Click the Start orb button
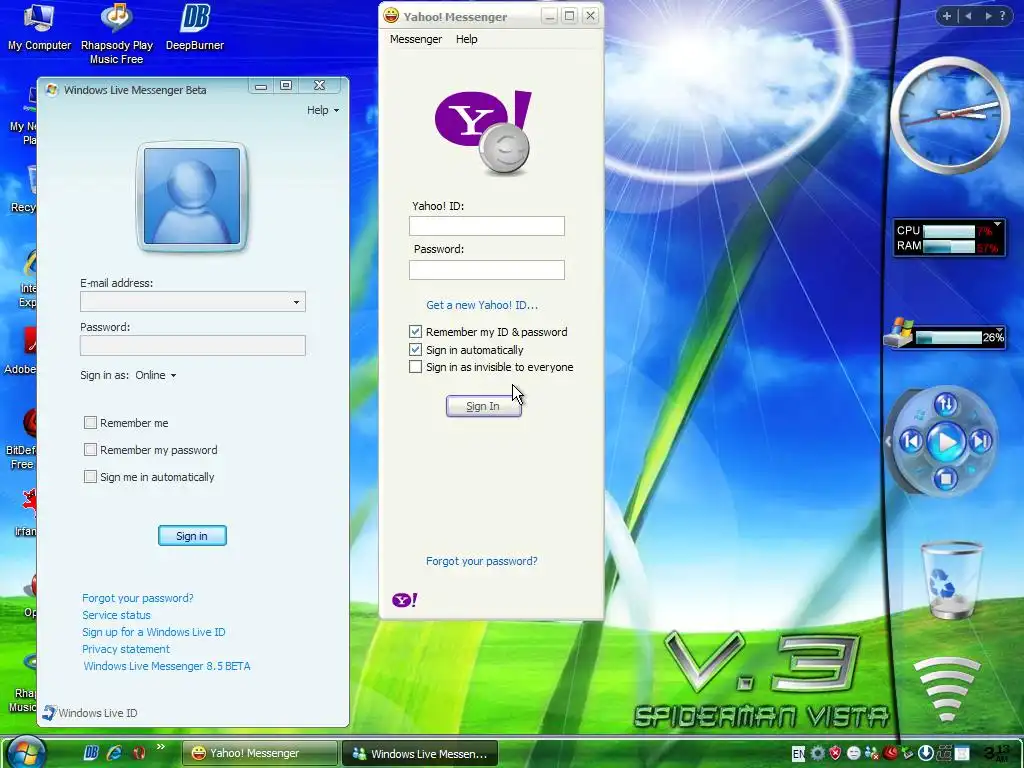 pyautogui.click(x=26, y=752)
